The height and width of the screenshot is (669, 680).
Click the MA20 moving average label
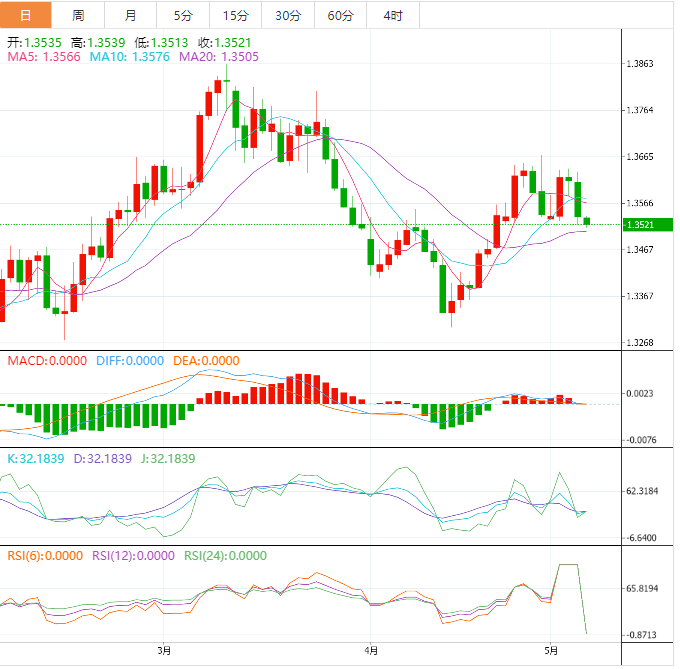click(219, 58)
